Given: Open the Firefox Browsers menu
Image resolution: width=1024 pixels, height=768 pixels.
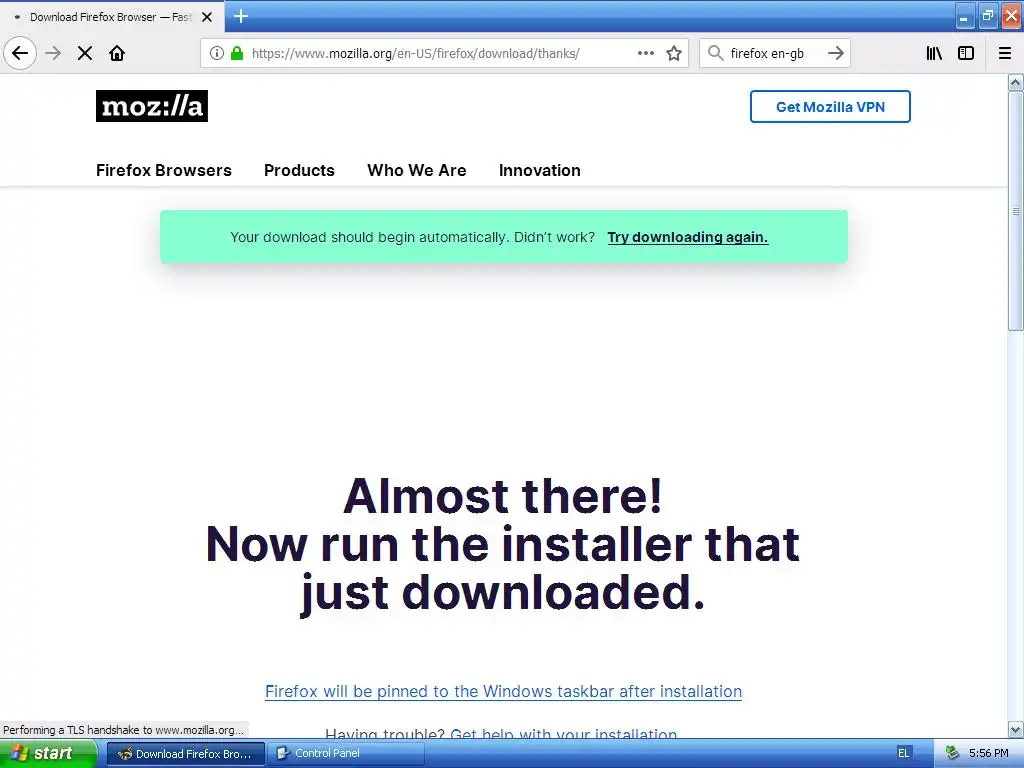Looking at the screenshot, I should click(164, 170).
